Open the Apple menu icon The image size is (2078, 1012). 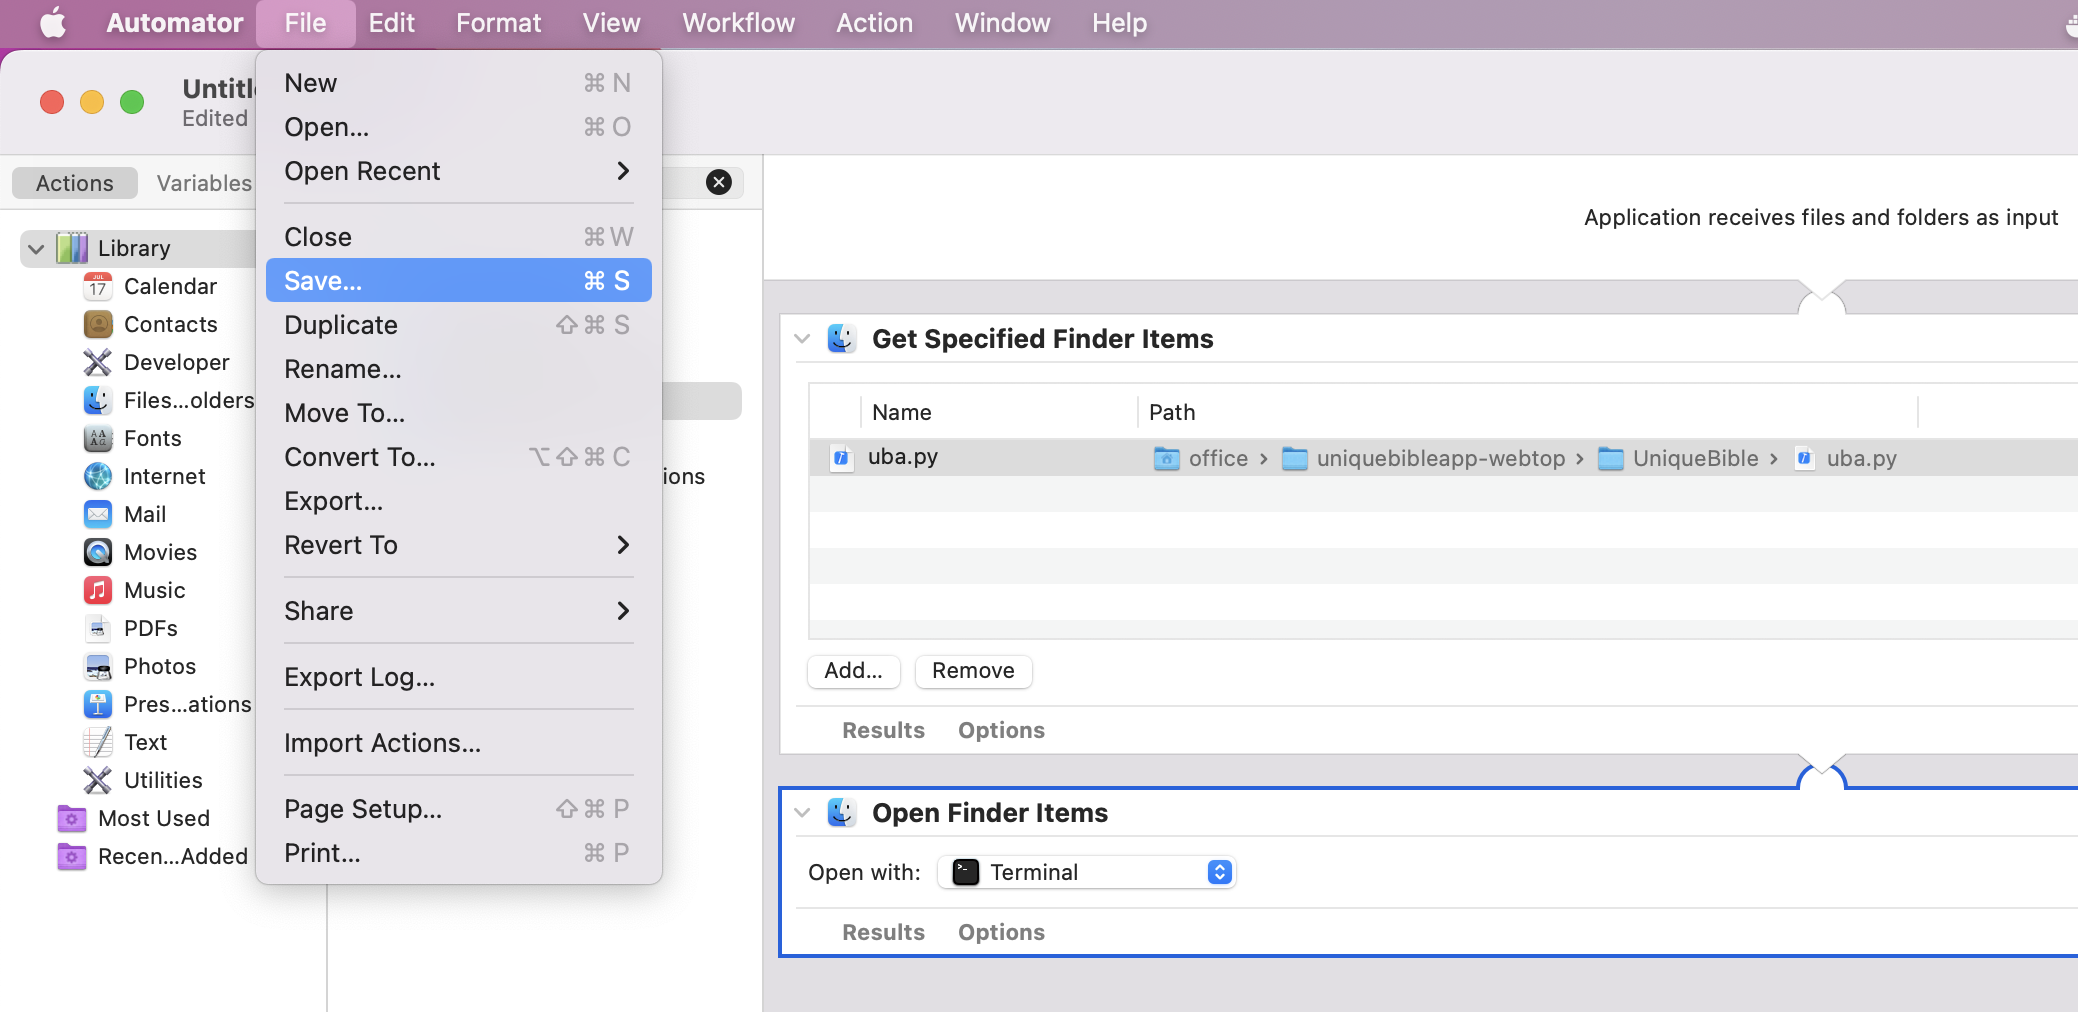point(53,22)
